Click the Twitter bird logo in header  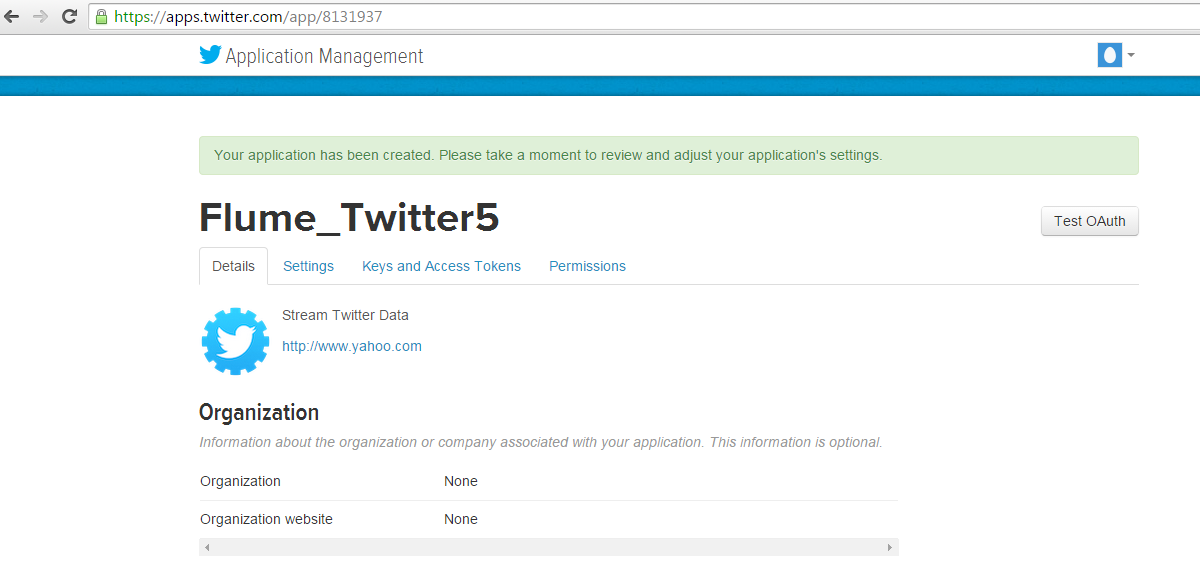[x=210, y=55]
